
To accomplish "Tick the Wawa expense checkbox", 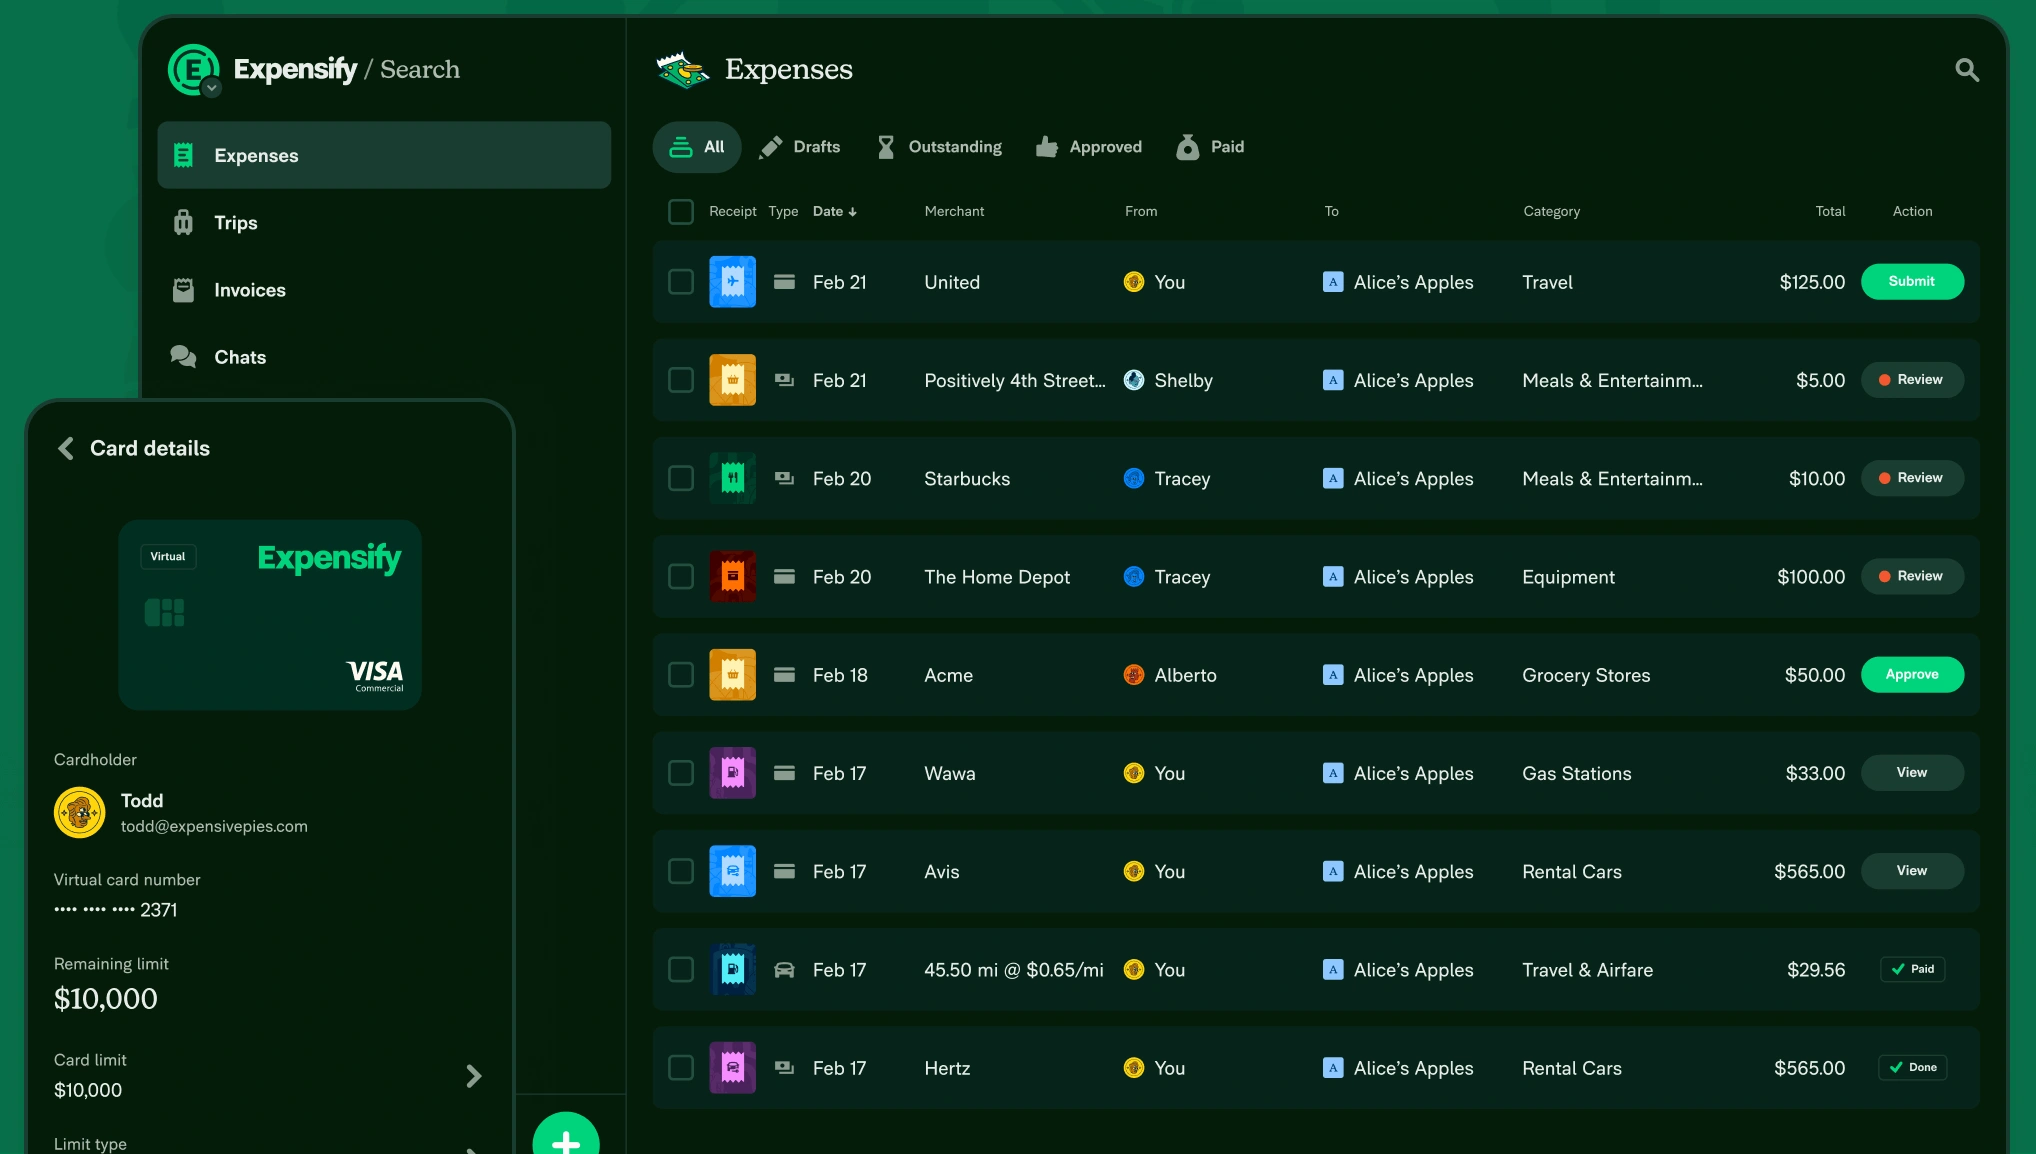I will [681, 773].
